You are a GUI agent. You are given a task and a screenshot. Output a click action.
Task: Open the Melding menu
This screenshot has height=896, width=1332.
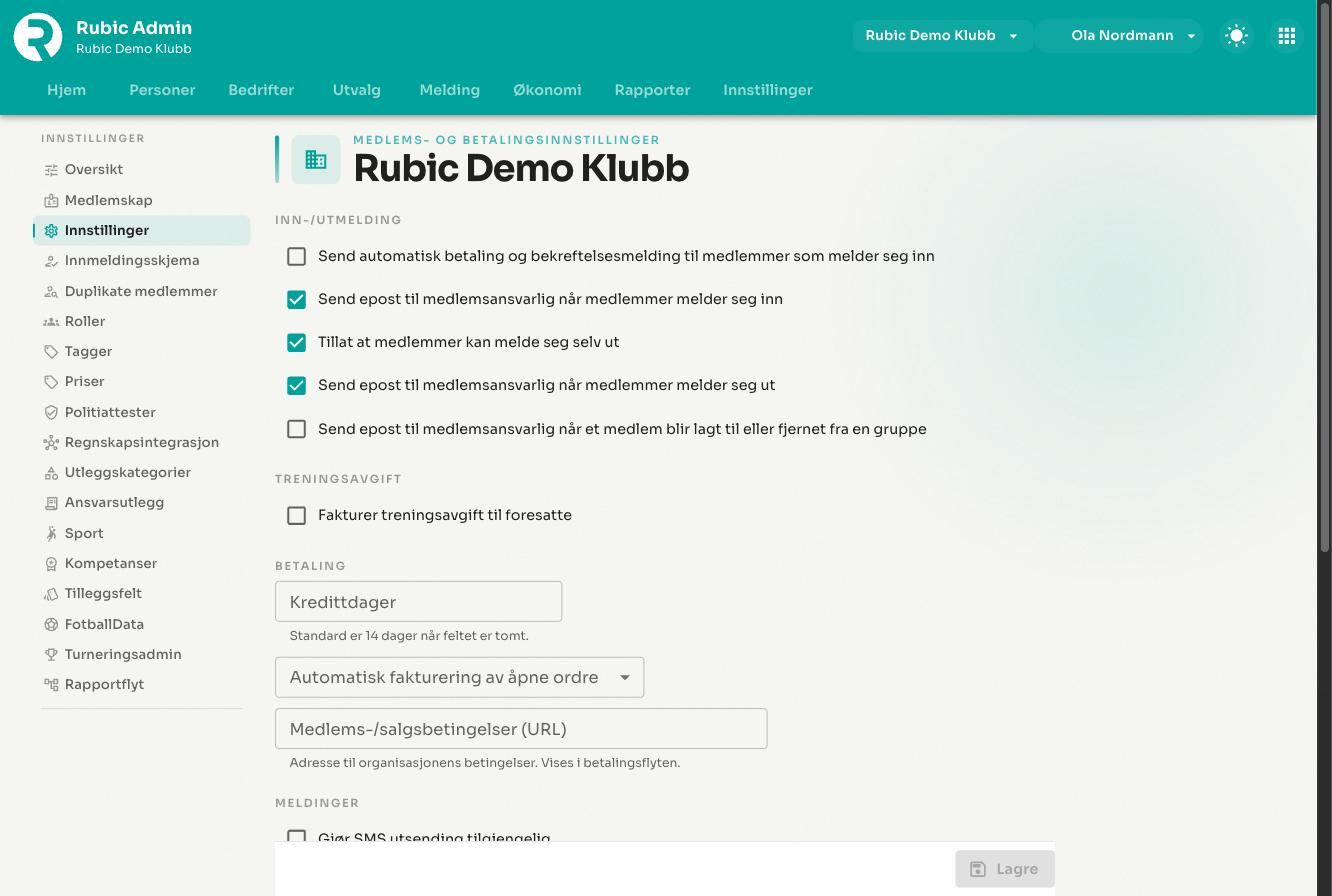tap(450, 90)
